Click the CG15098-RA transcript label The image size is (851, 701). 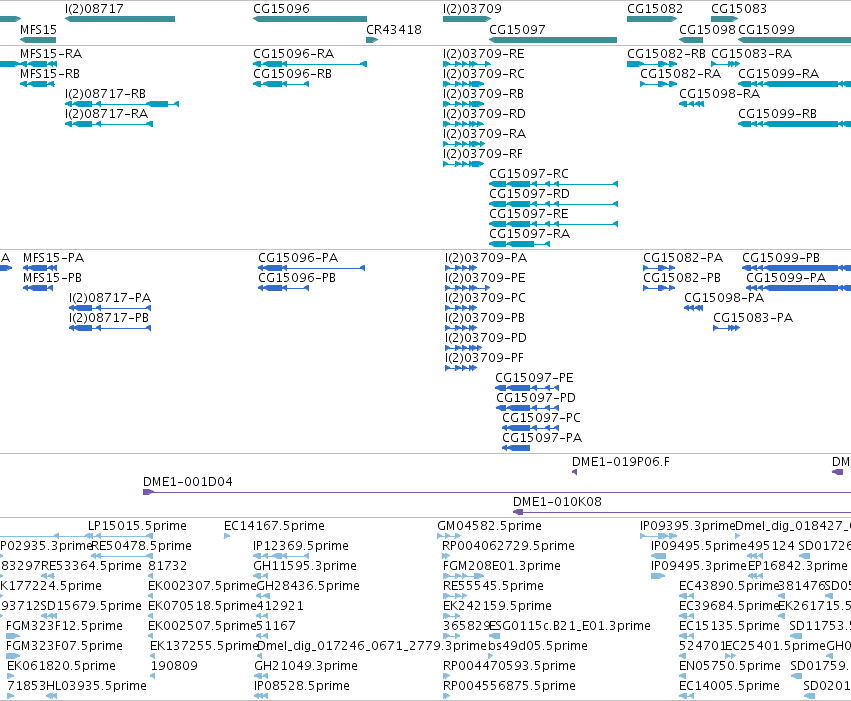(x=720, y=94)
